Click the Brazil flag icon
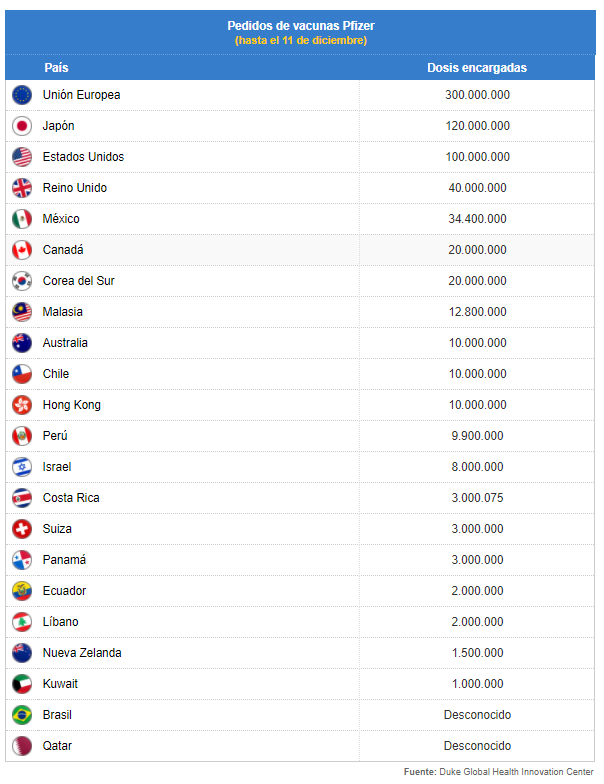 pyautogui.click(x=22, y=715)
